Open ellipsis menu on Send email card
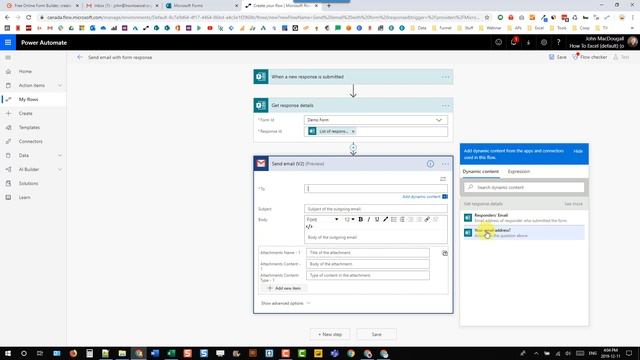Screen dimensions: 640x360 pyautogui.click(x=445, y=164)
